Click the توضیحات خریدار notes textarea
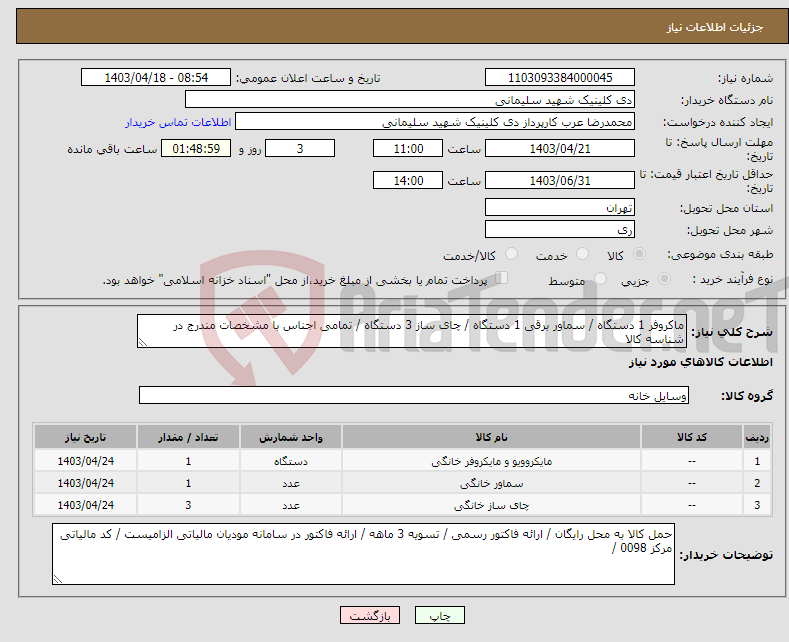789x642 pixels. (x=363, y=554)
